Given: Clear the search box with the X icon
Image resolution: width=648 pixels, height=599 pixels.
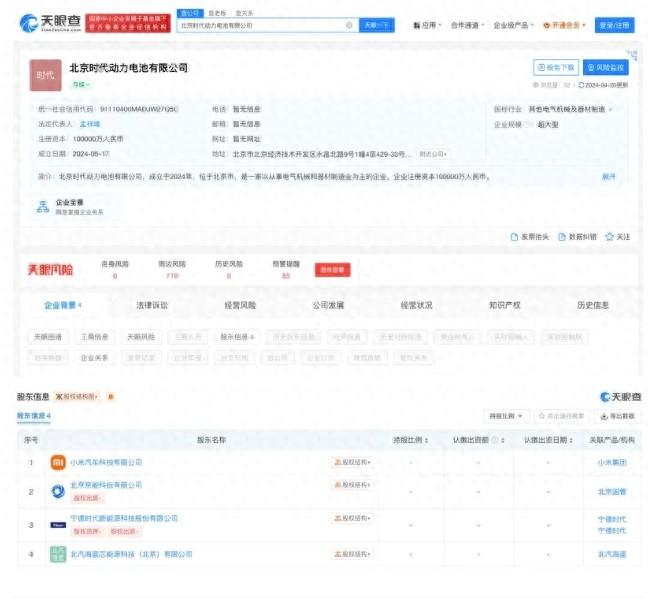Looking at the screenshot, I should [348, 25].
